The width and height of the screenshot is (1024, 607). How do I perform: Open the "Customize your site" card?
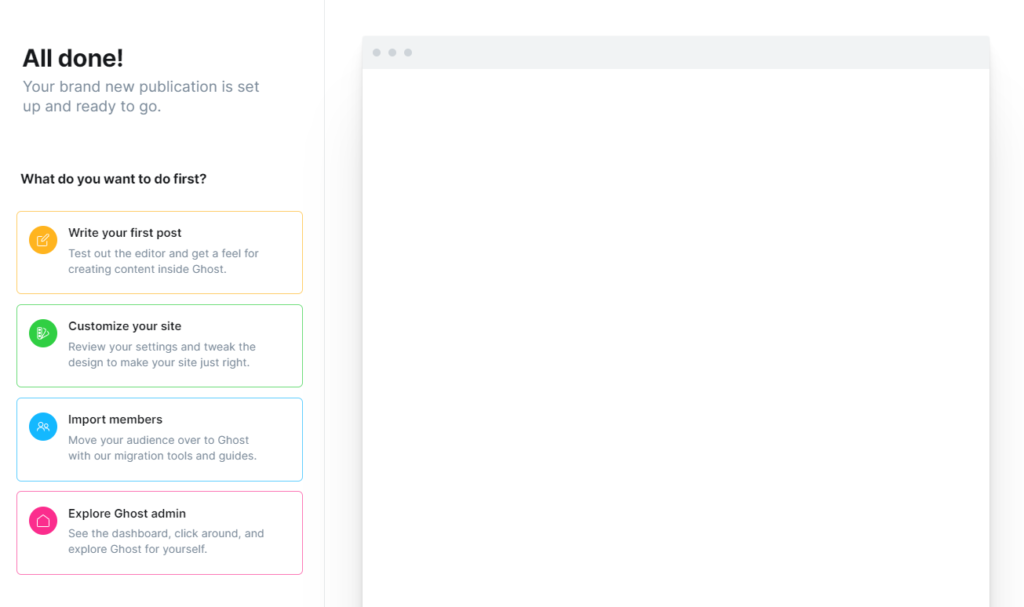(x=159, y=346)
